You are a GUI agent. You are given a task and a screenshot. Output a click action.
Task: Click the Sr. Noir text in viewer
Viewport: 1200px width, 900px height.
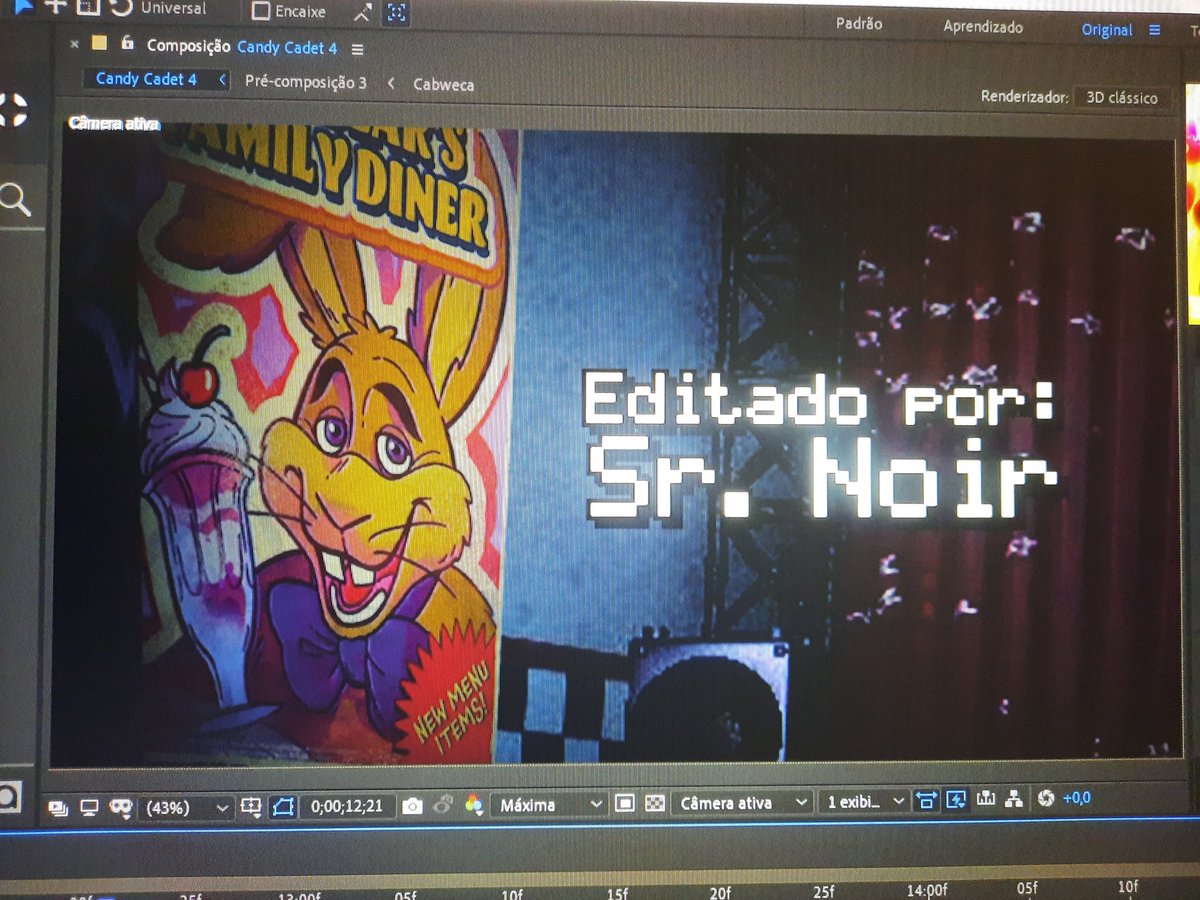821,478
